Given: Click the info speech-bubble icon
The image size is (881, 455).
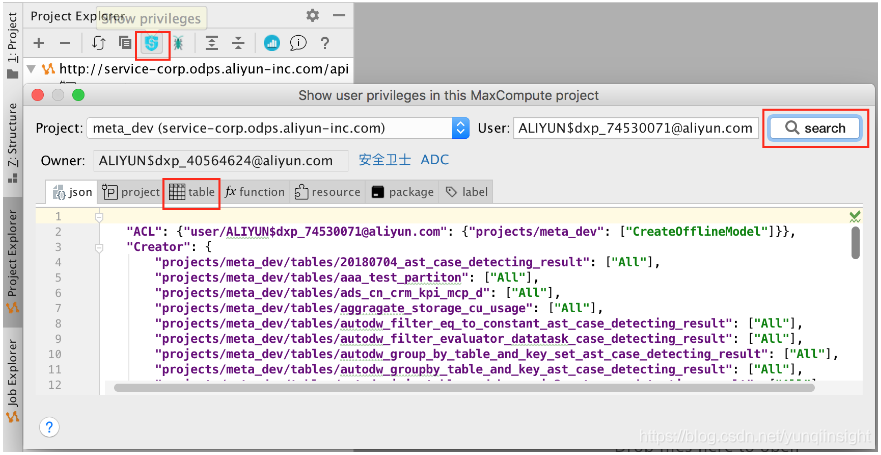Looking at the screenshot, I should [298, 43].
